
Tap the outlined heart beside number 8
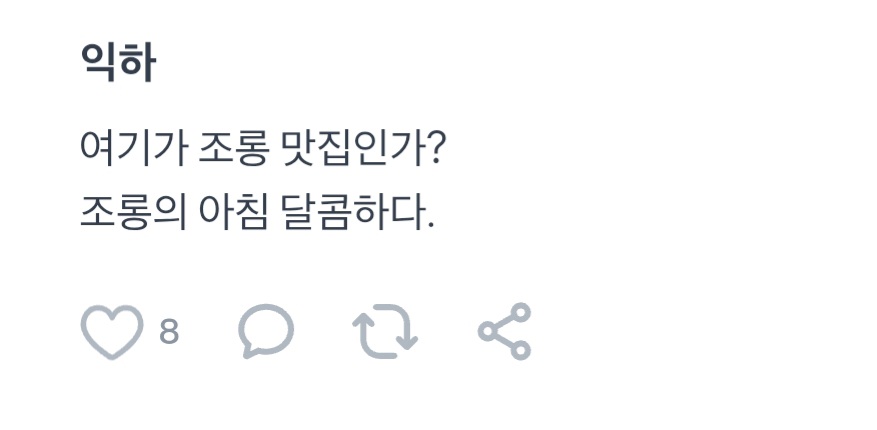[x=112, y=332]
